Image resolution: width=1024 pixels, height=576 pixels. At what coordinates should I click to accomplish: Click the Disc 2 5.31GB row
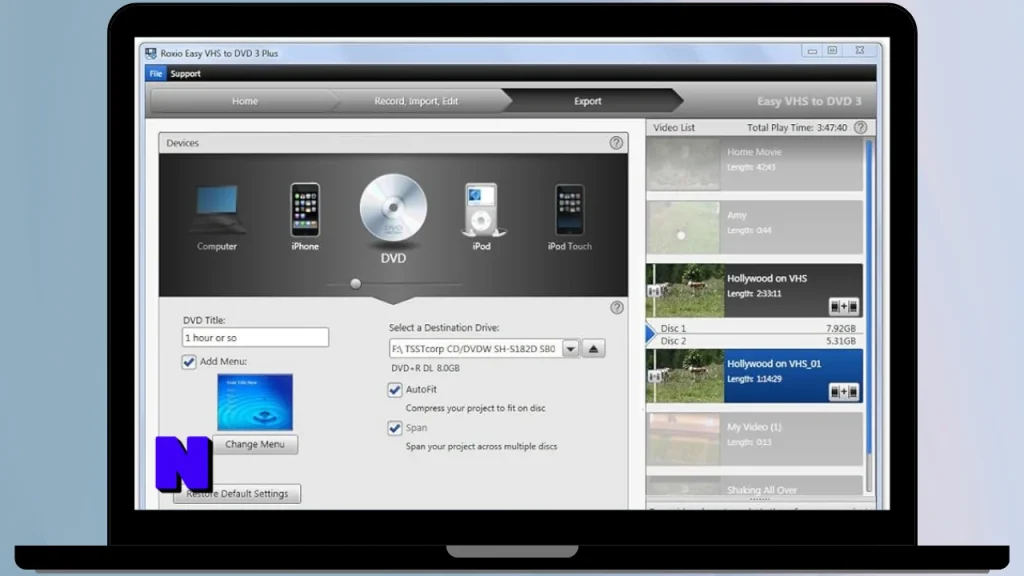tap(758, 341)
